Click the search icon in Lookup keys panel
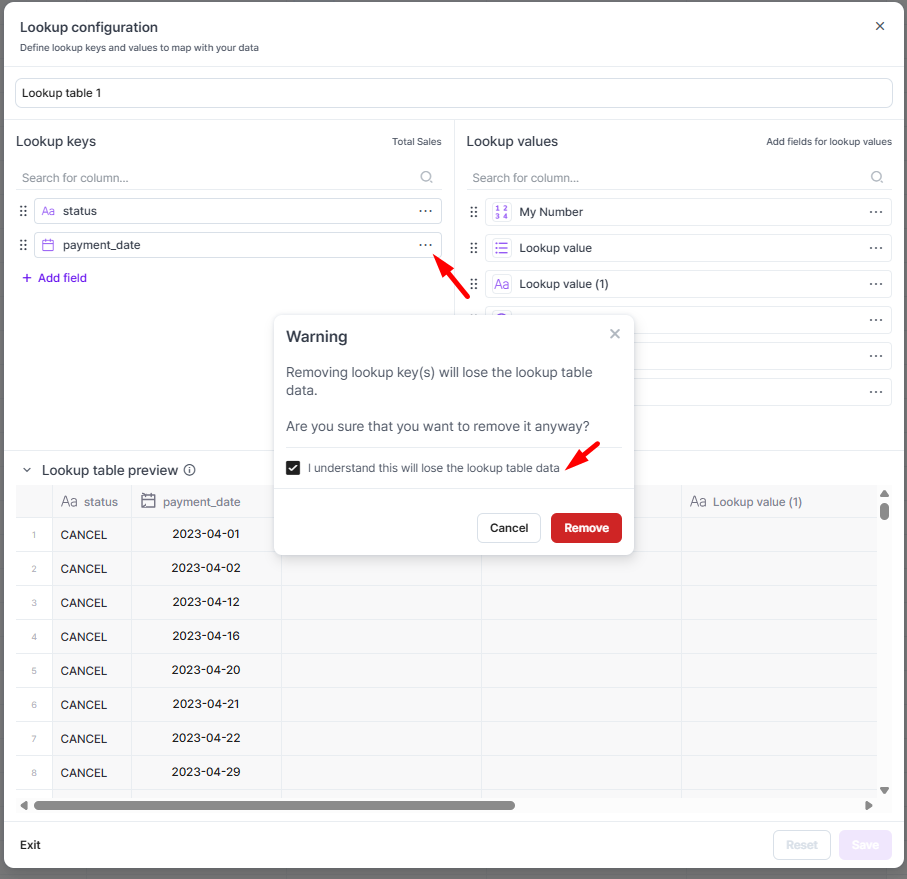 tap(426, 177)
